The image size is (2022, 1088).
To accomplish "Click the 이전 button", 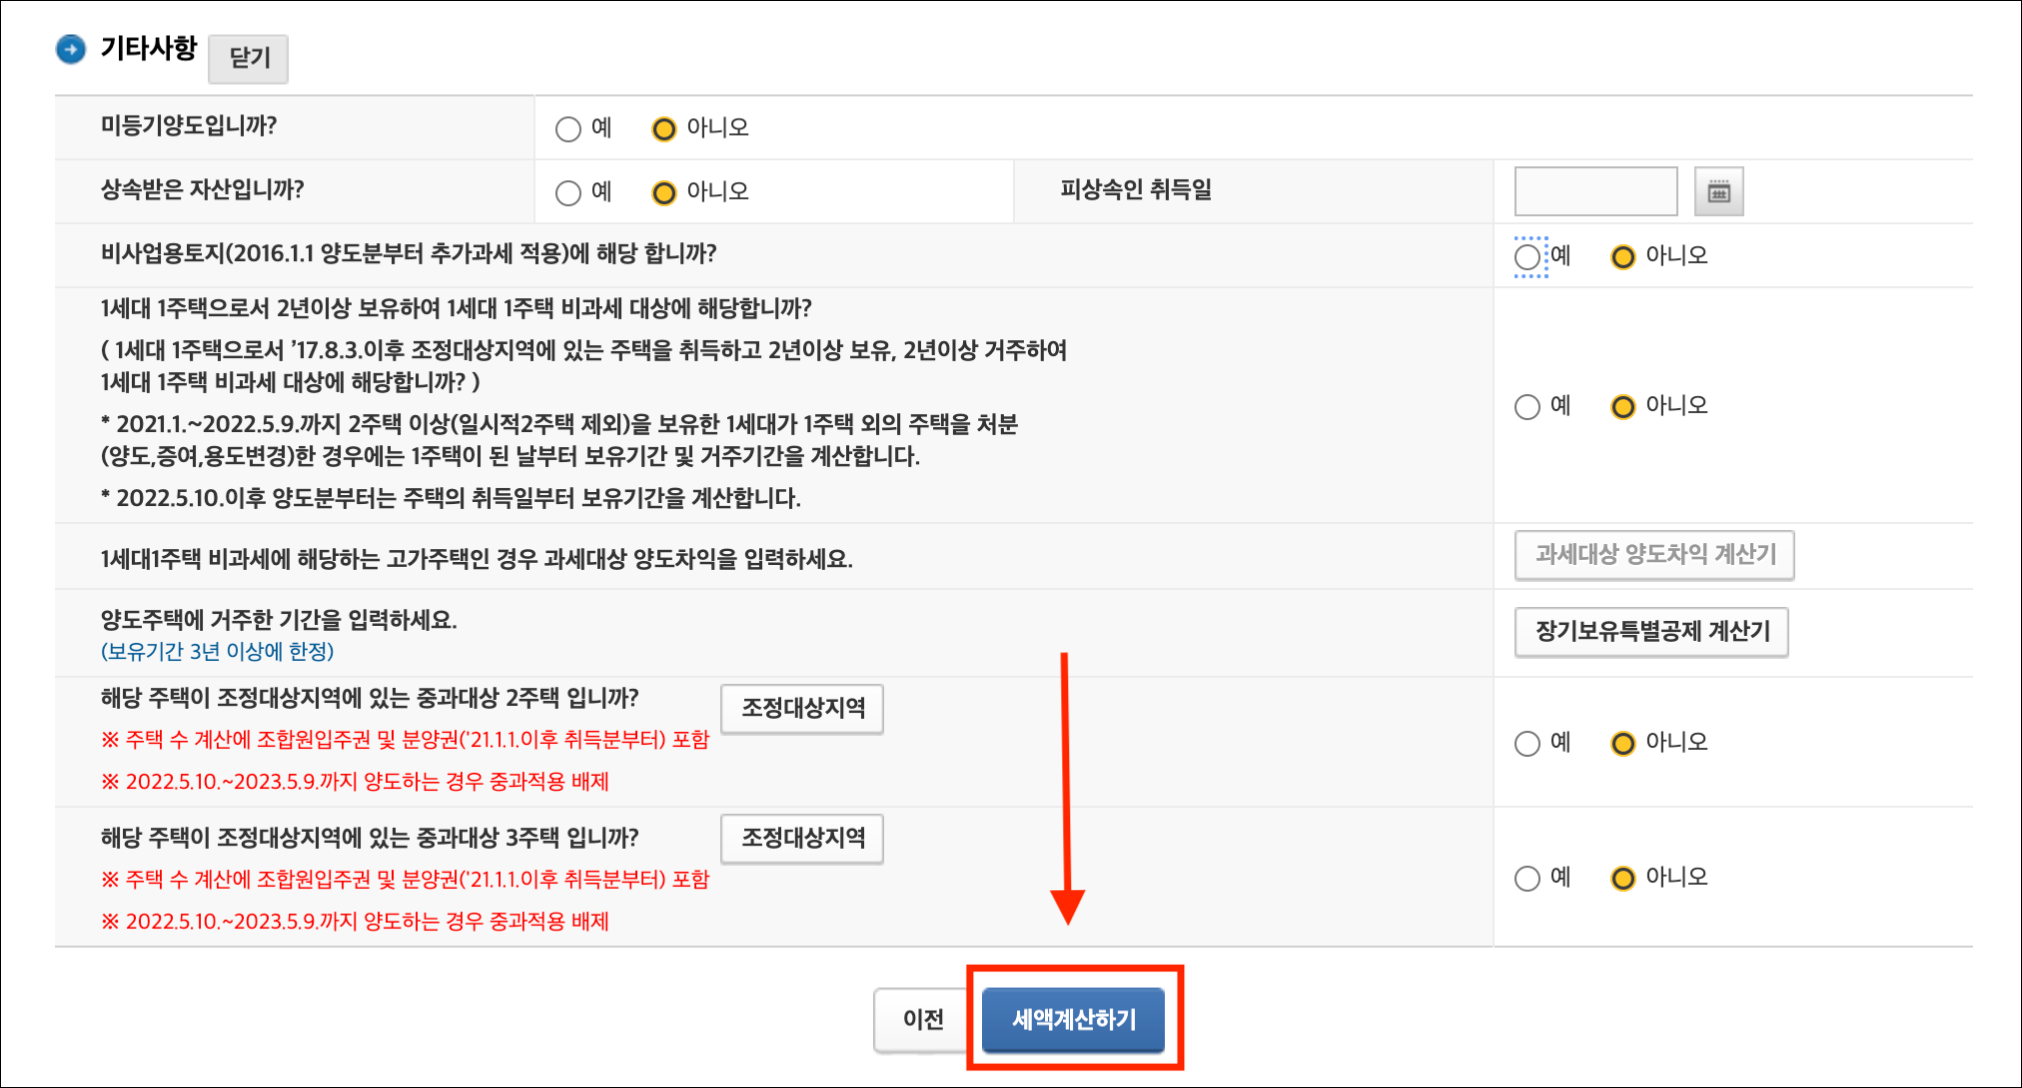I will (923, 1019).
